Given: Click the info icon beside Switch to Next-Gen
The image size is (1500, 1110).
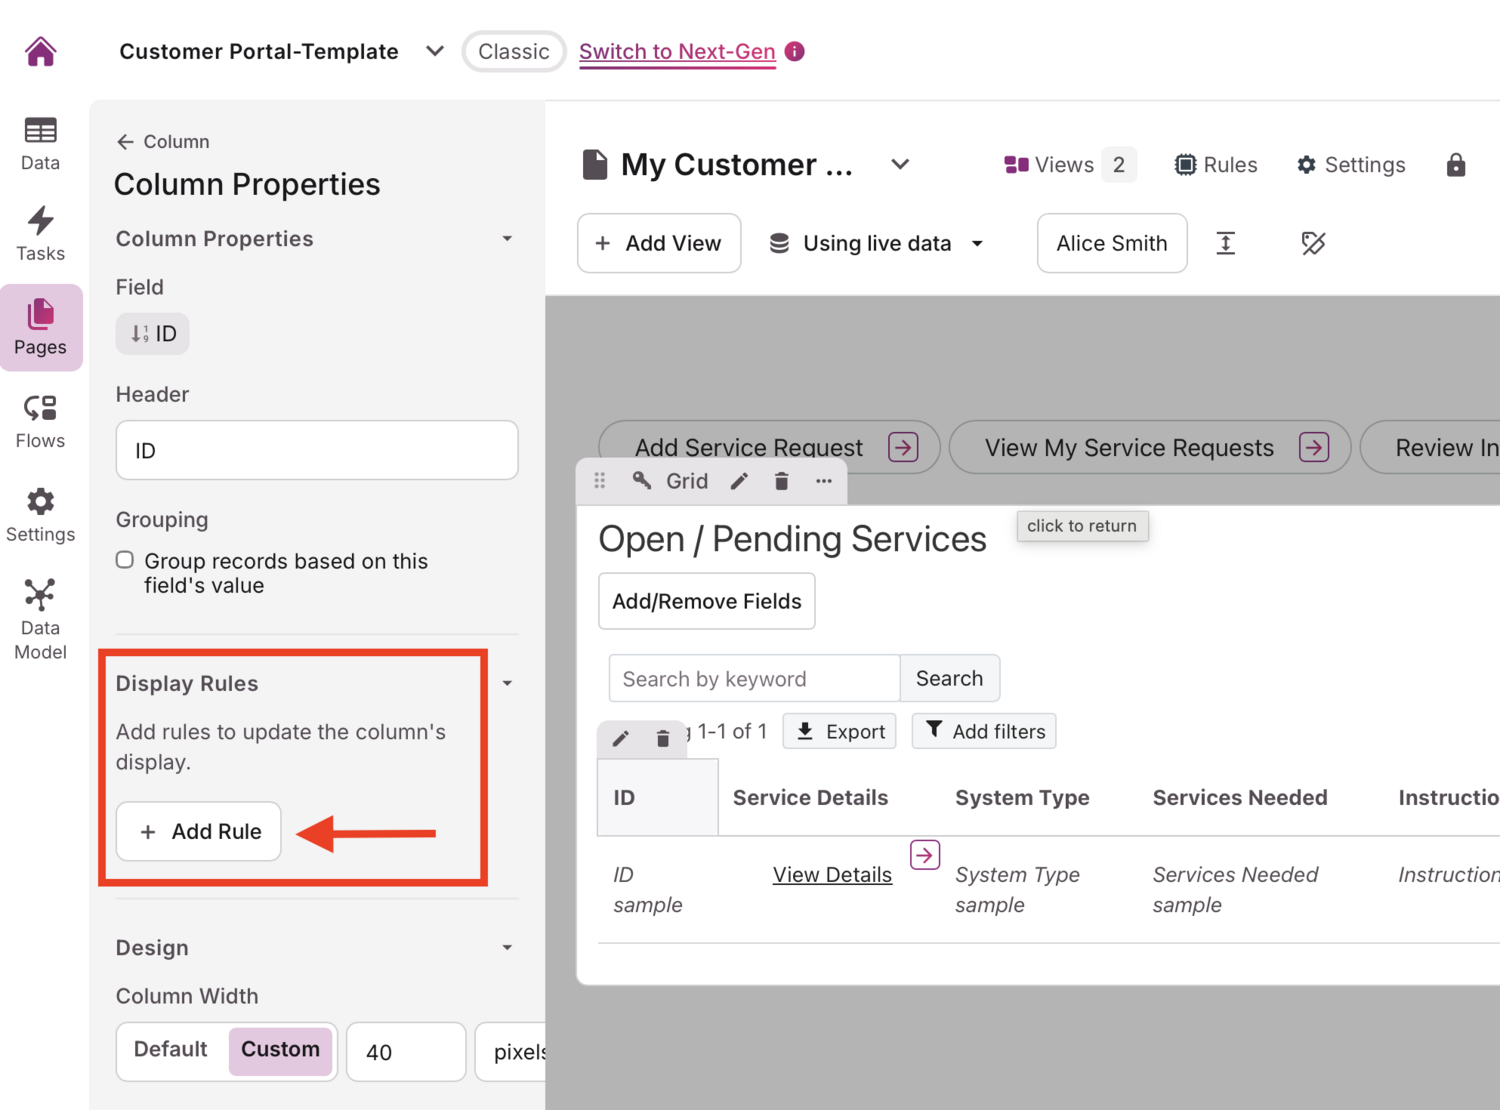Looking at the screenshot, I should (x=795, y=52).
